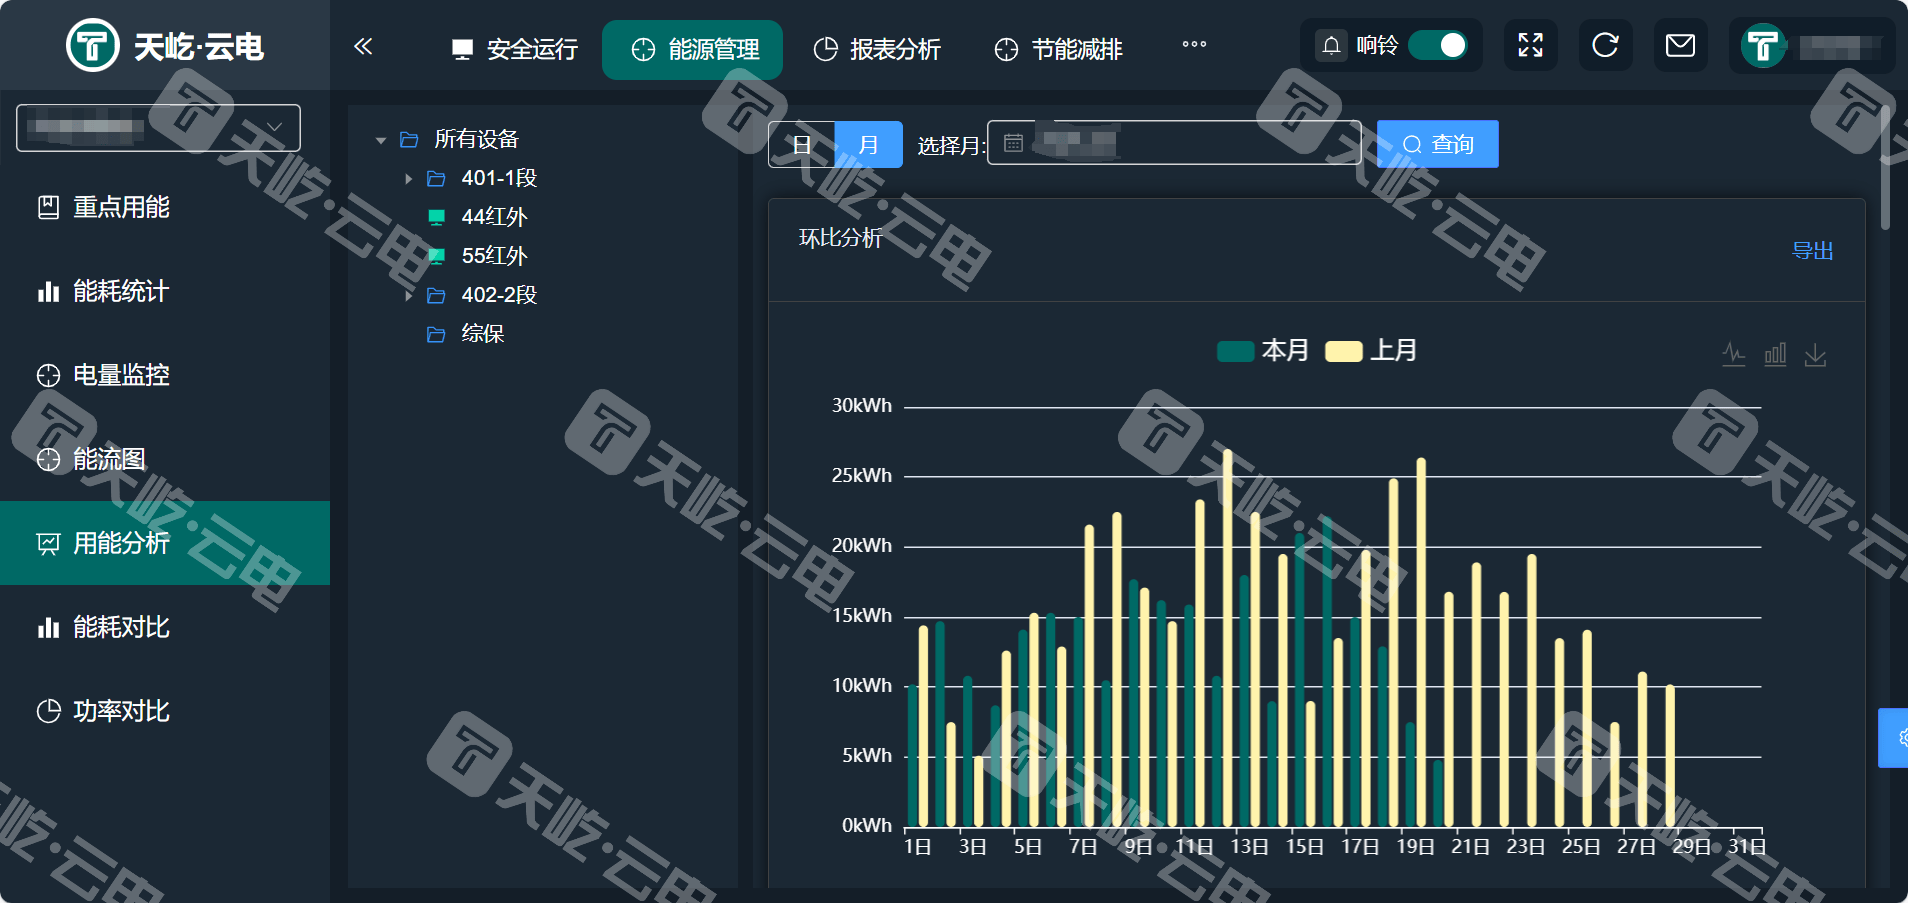
Task: Enter fullscreen mode icon
Action: (1531, 45)
